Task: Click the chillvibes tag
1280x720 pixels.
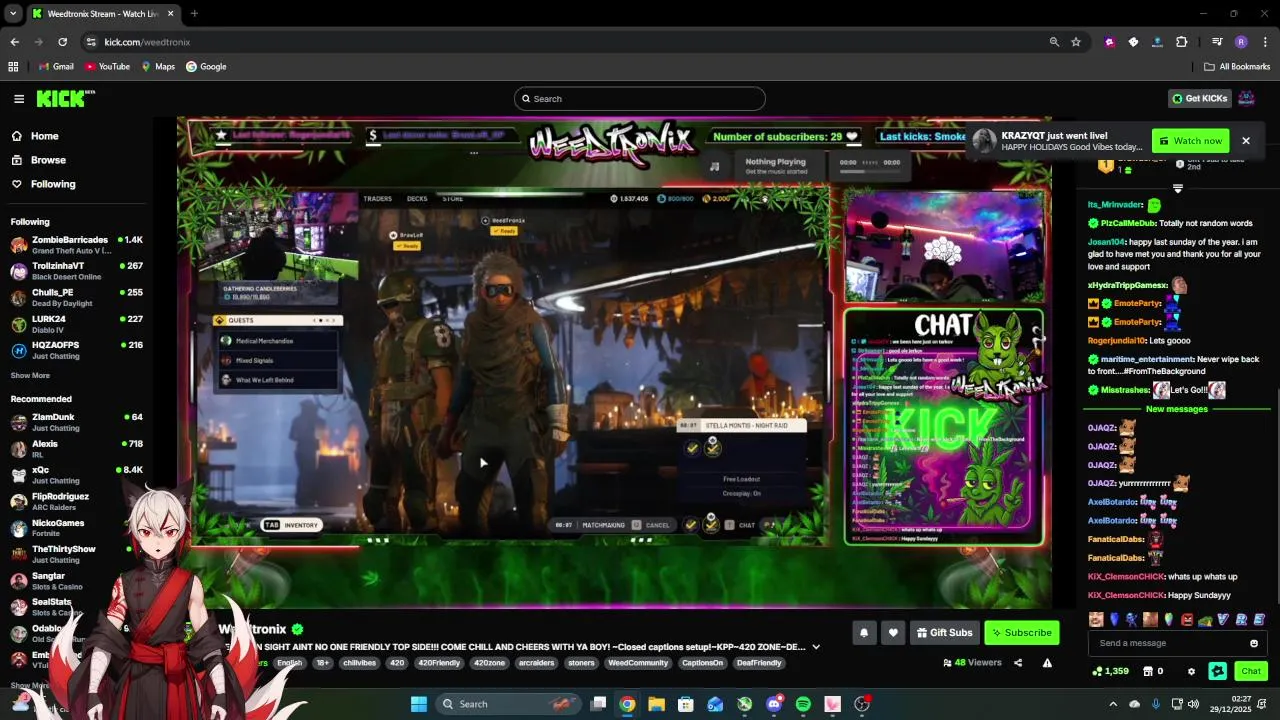Action: 359,663
